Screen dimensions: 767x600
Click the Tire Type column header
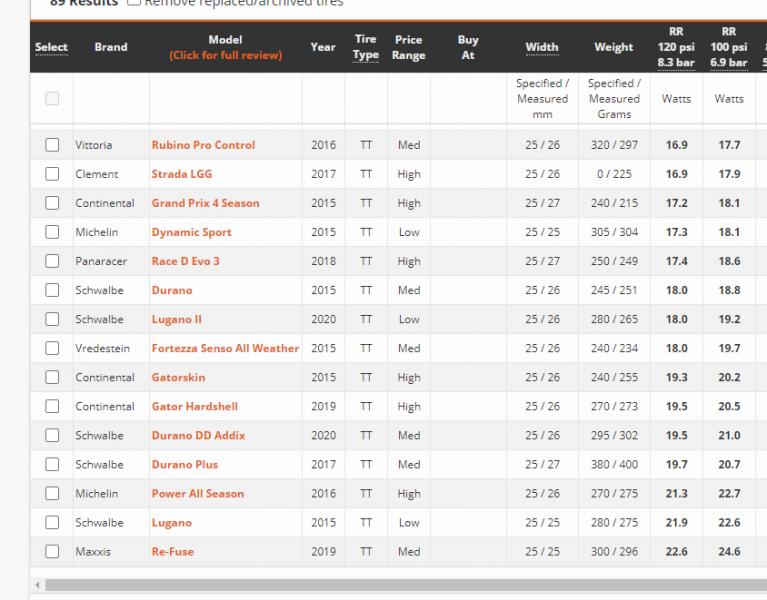pos(366,47)
